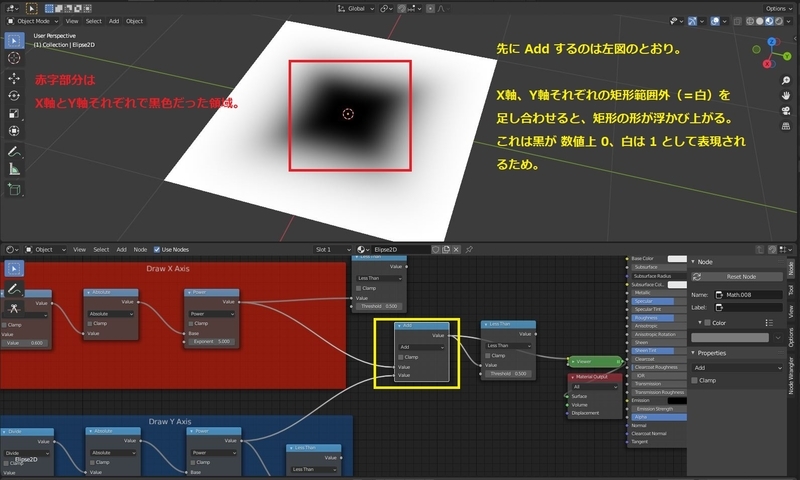Open the node editor Node menu
Image resolution: width=800 pixels, height=480 pixels.
pyautogui.click(x=140, y=249)
